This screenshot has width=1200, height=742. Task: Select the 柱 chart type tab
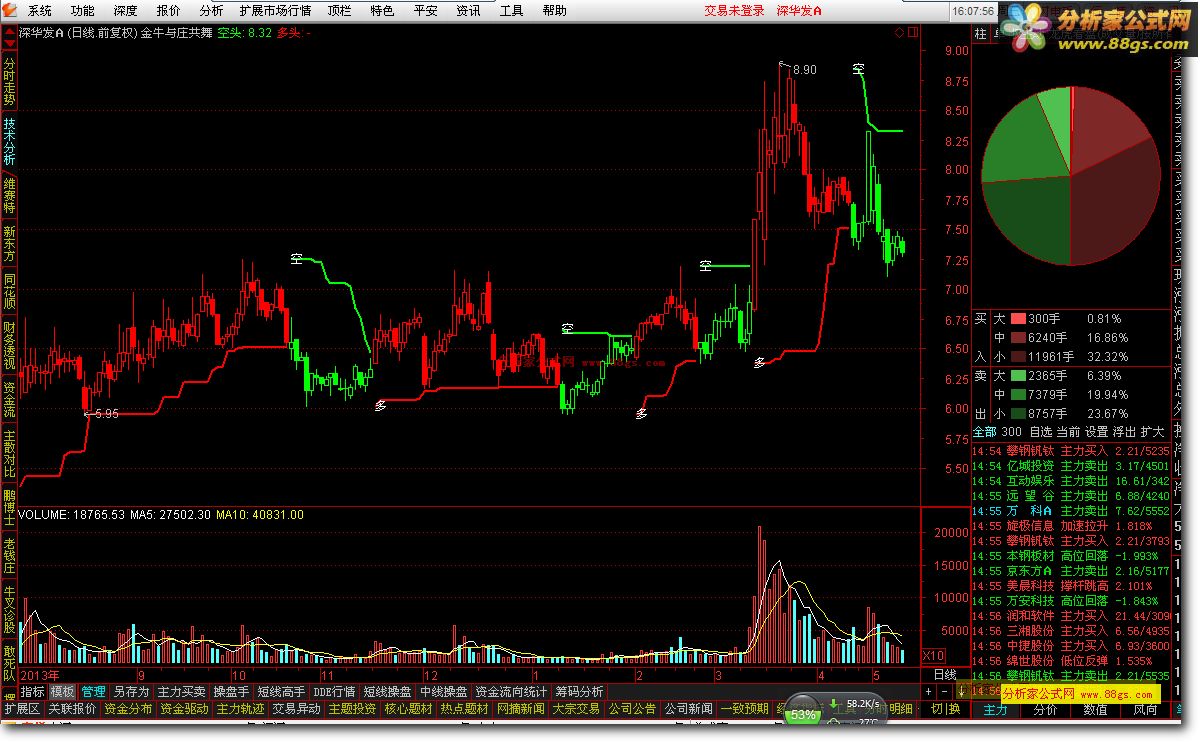point(980,34)
